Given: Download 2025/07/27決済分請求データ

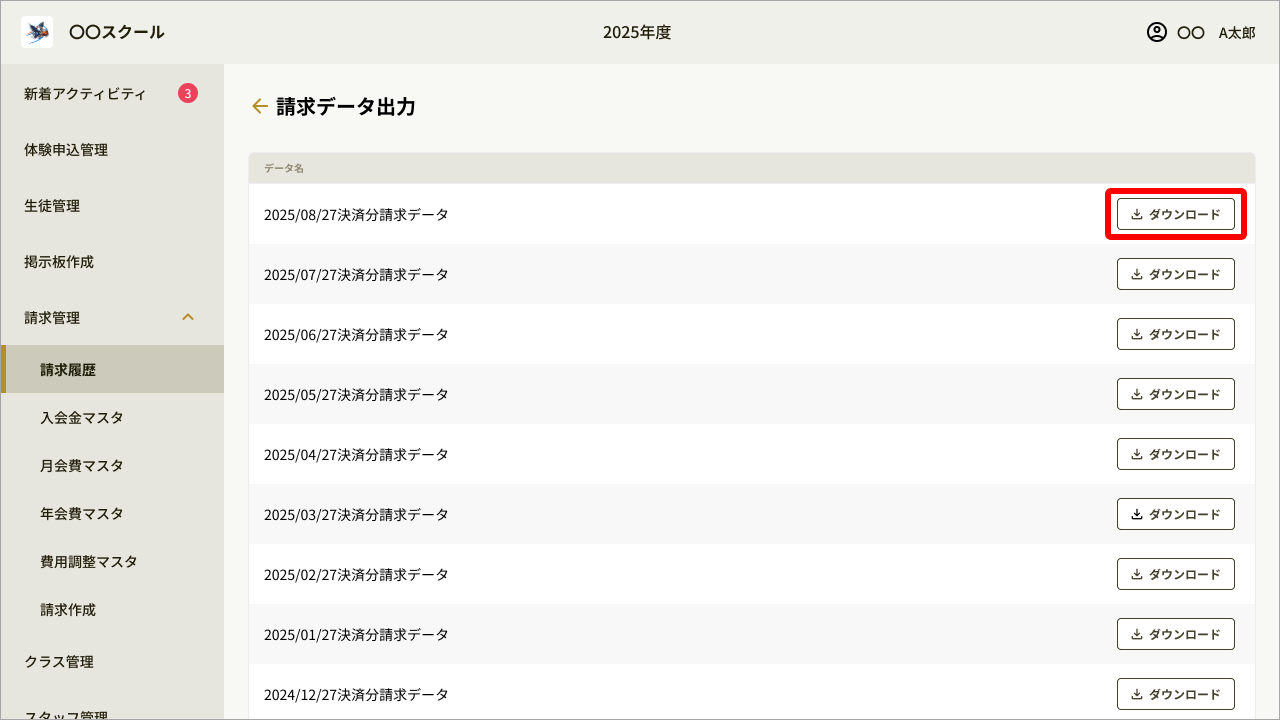Looking at the screenshot, I should 1175,274.
